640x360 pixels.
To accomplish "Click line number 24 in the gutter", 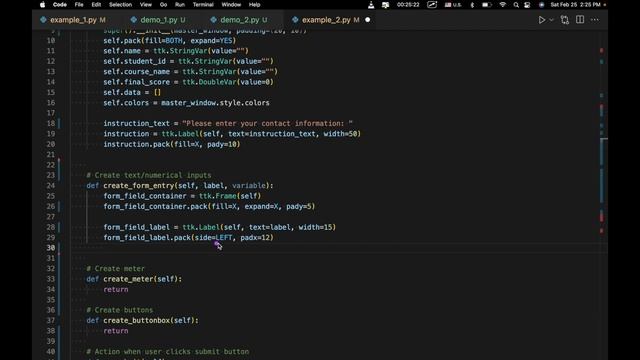I will coord(51,186).
